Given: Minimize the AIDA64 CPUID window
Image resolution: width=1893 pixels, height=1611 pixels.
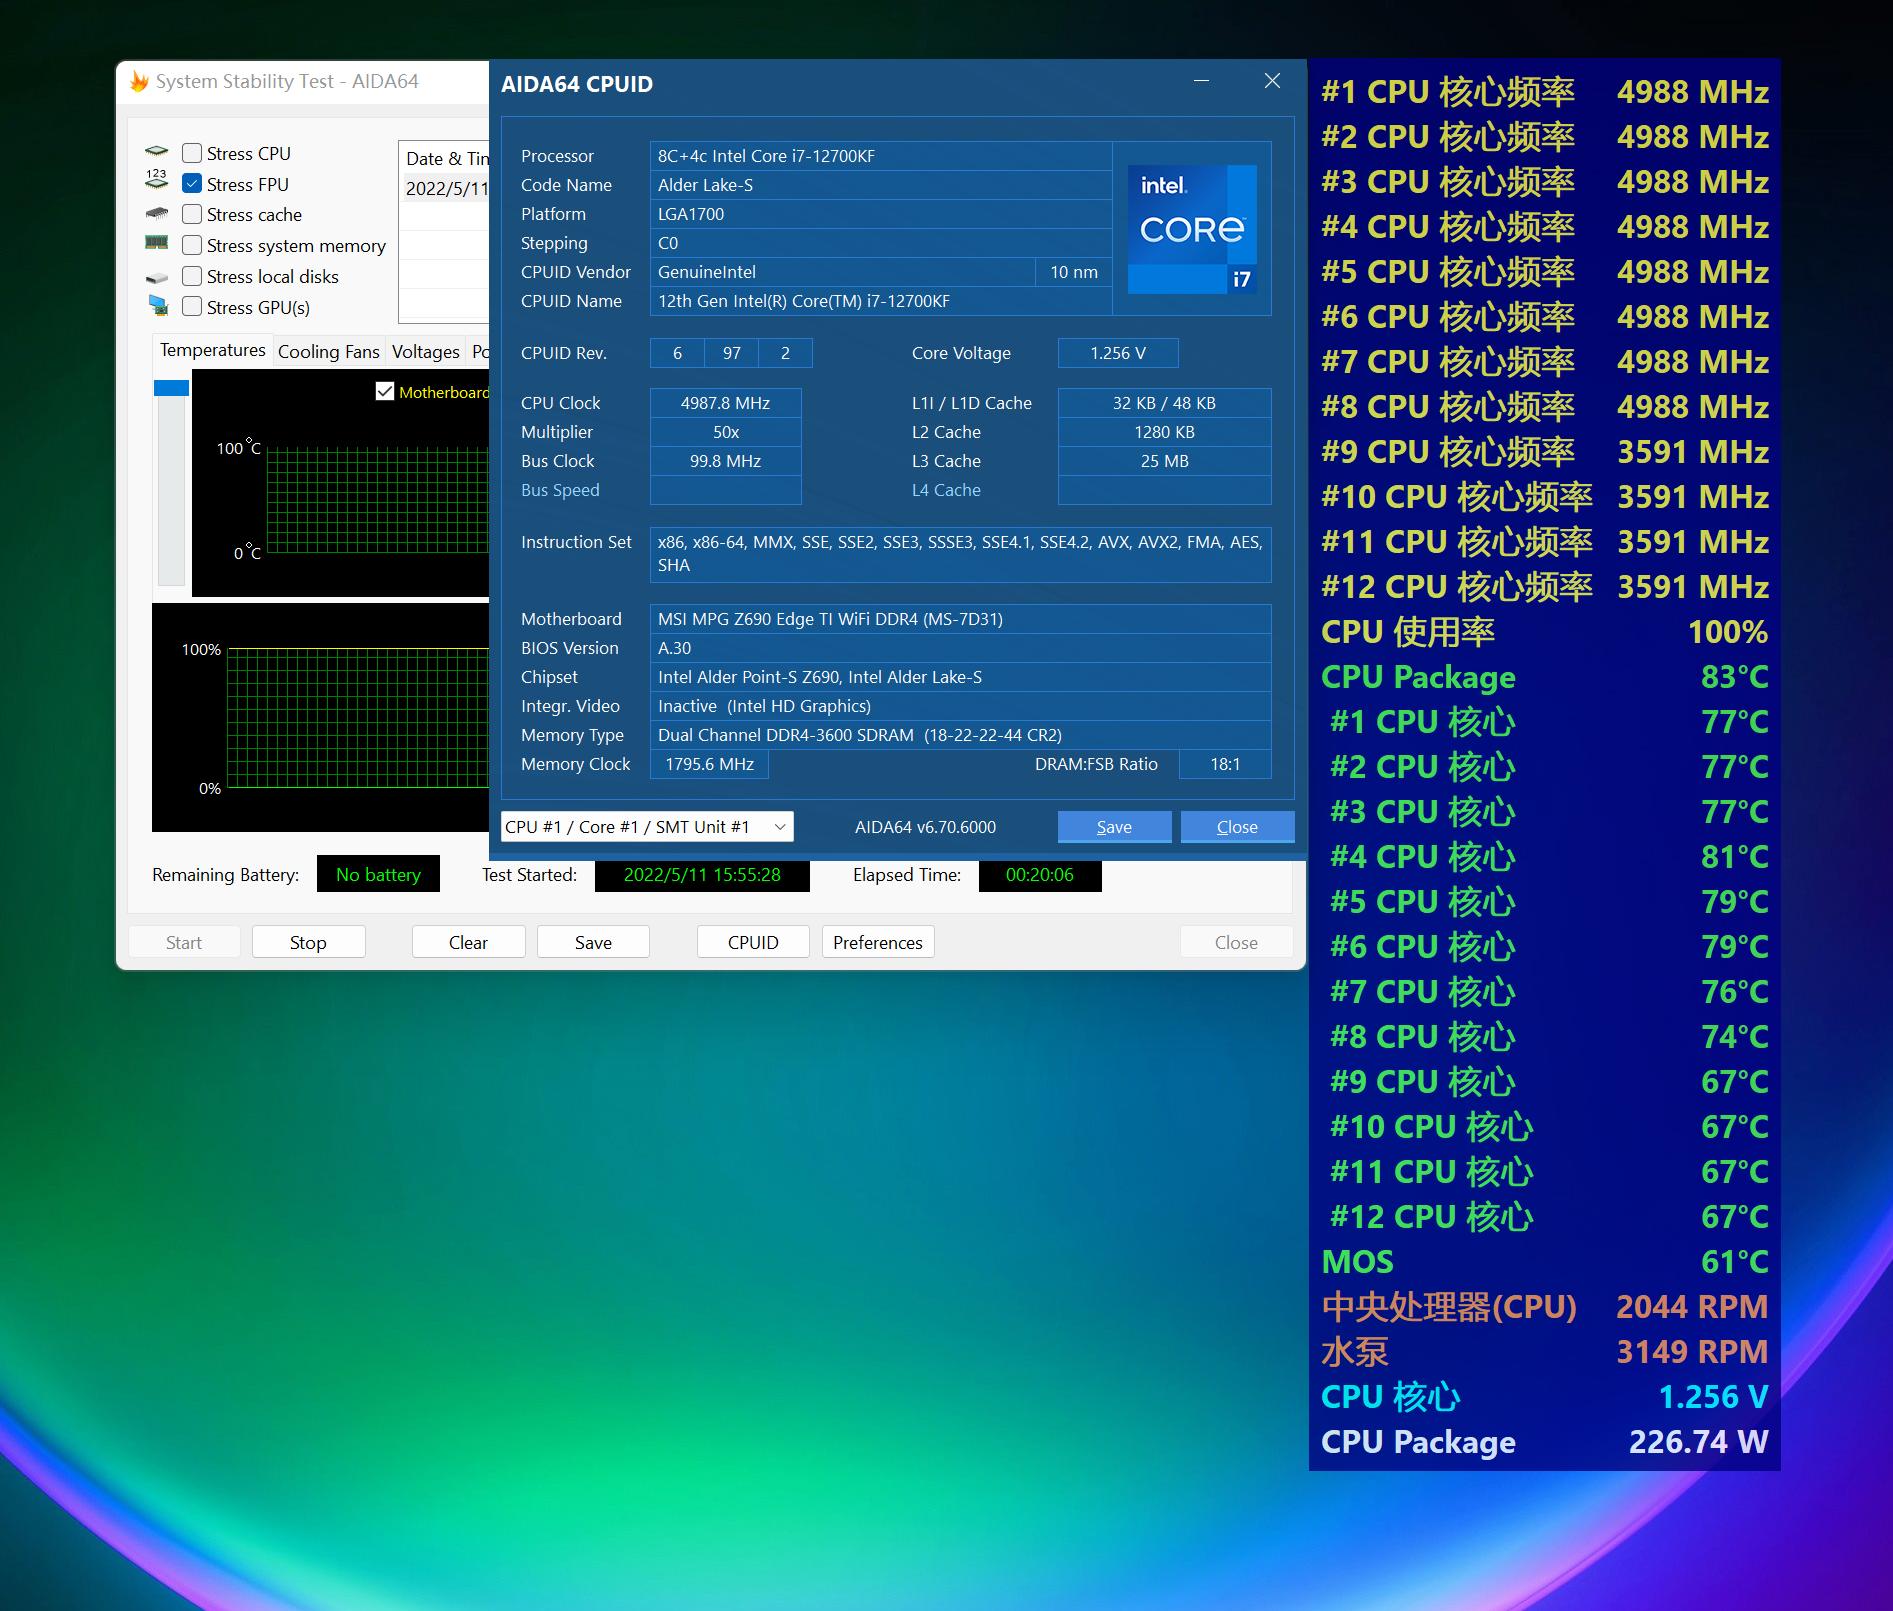Looking at the screenshot, I should 1202,82.
